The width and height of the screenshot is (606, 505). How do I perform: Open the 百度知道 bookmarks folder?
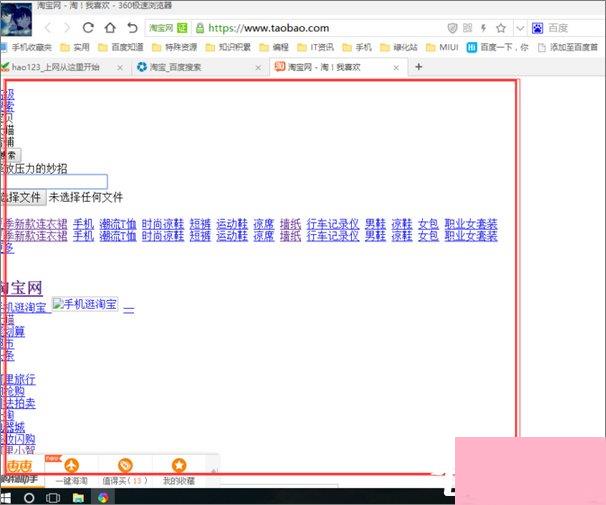pos(121,47)
